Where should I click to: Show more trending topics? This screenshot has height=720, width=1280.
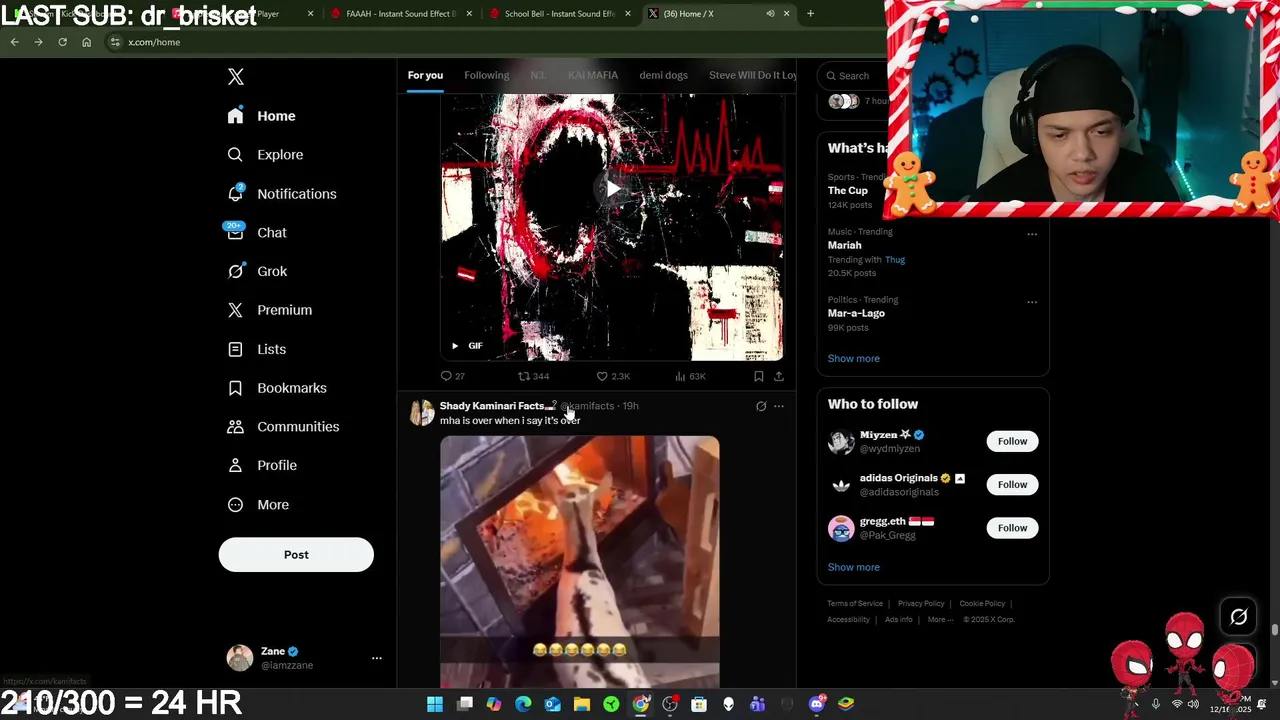(854, 358)
